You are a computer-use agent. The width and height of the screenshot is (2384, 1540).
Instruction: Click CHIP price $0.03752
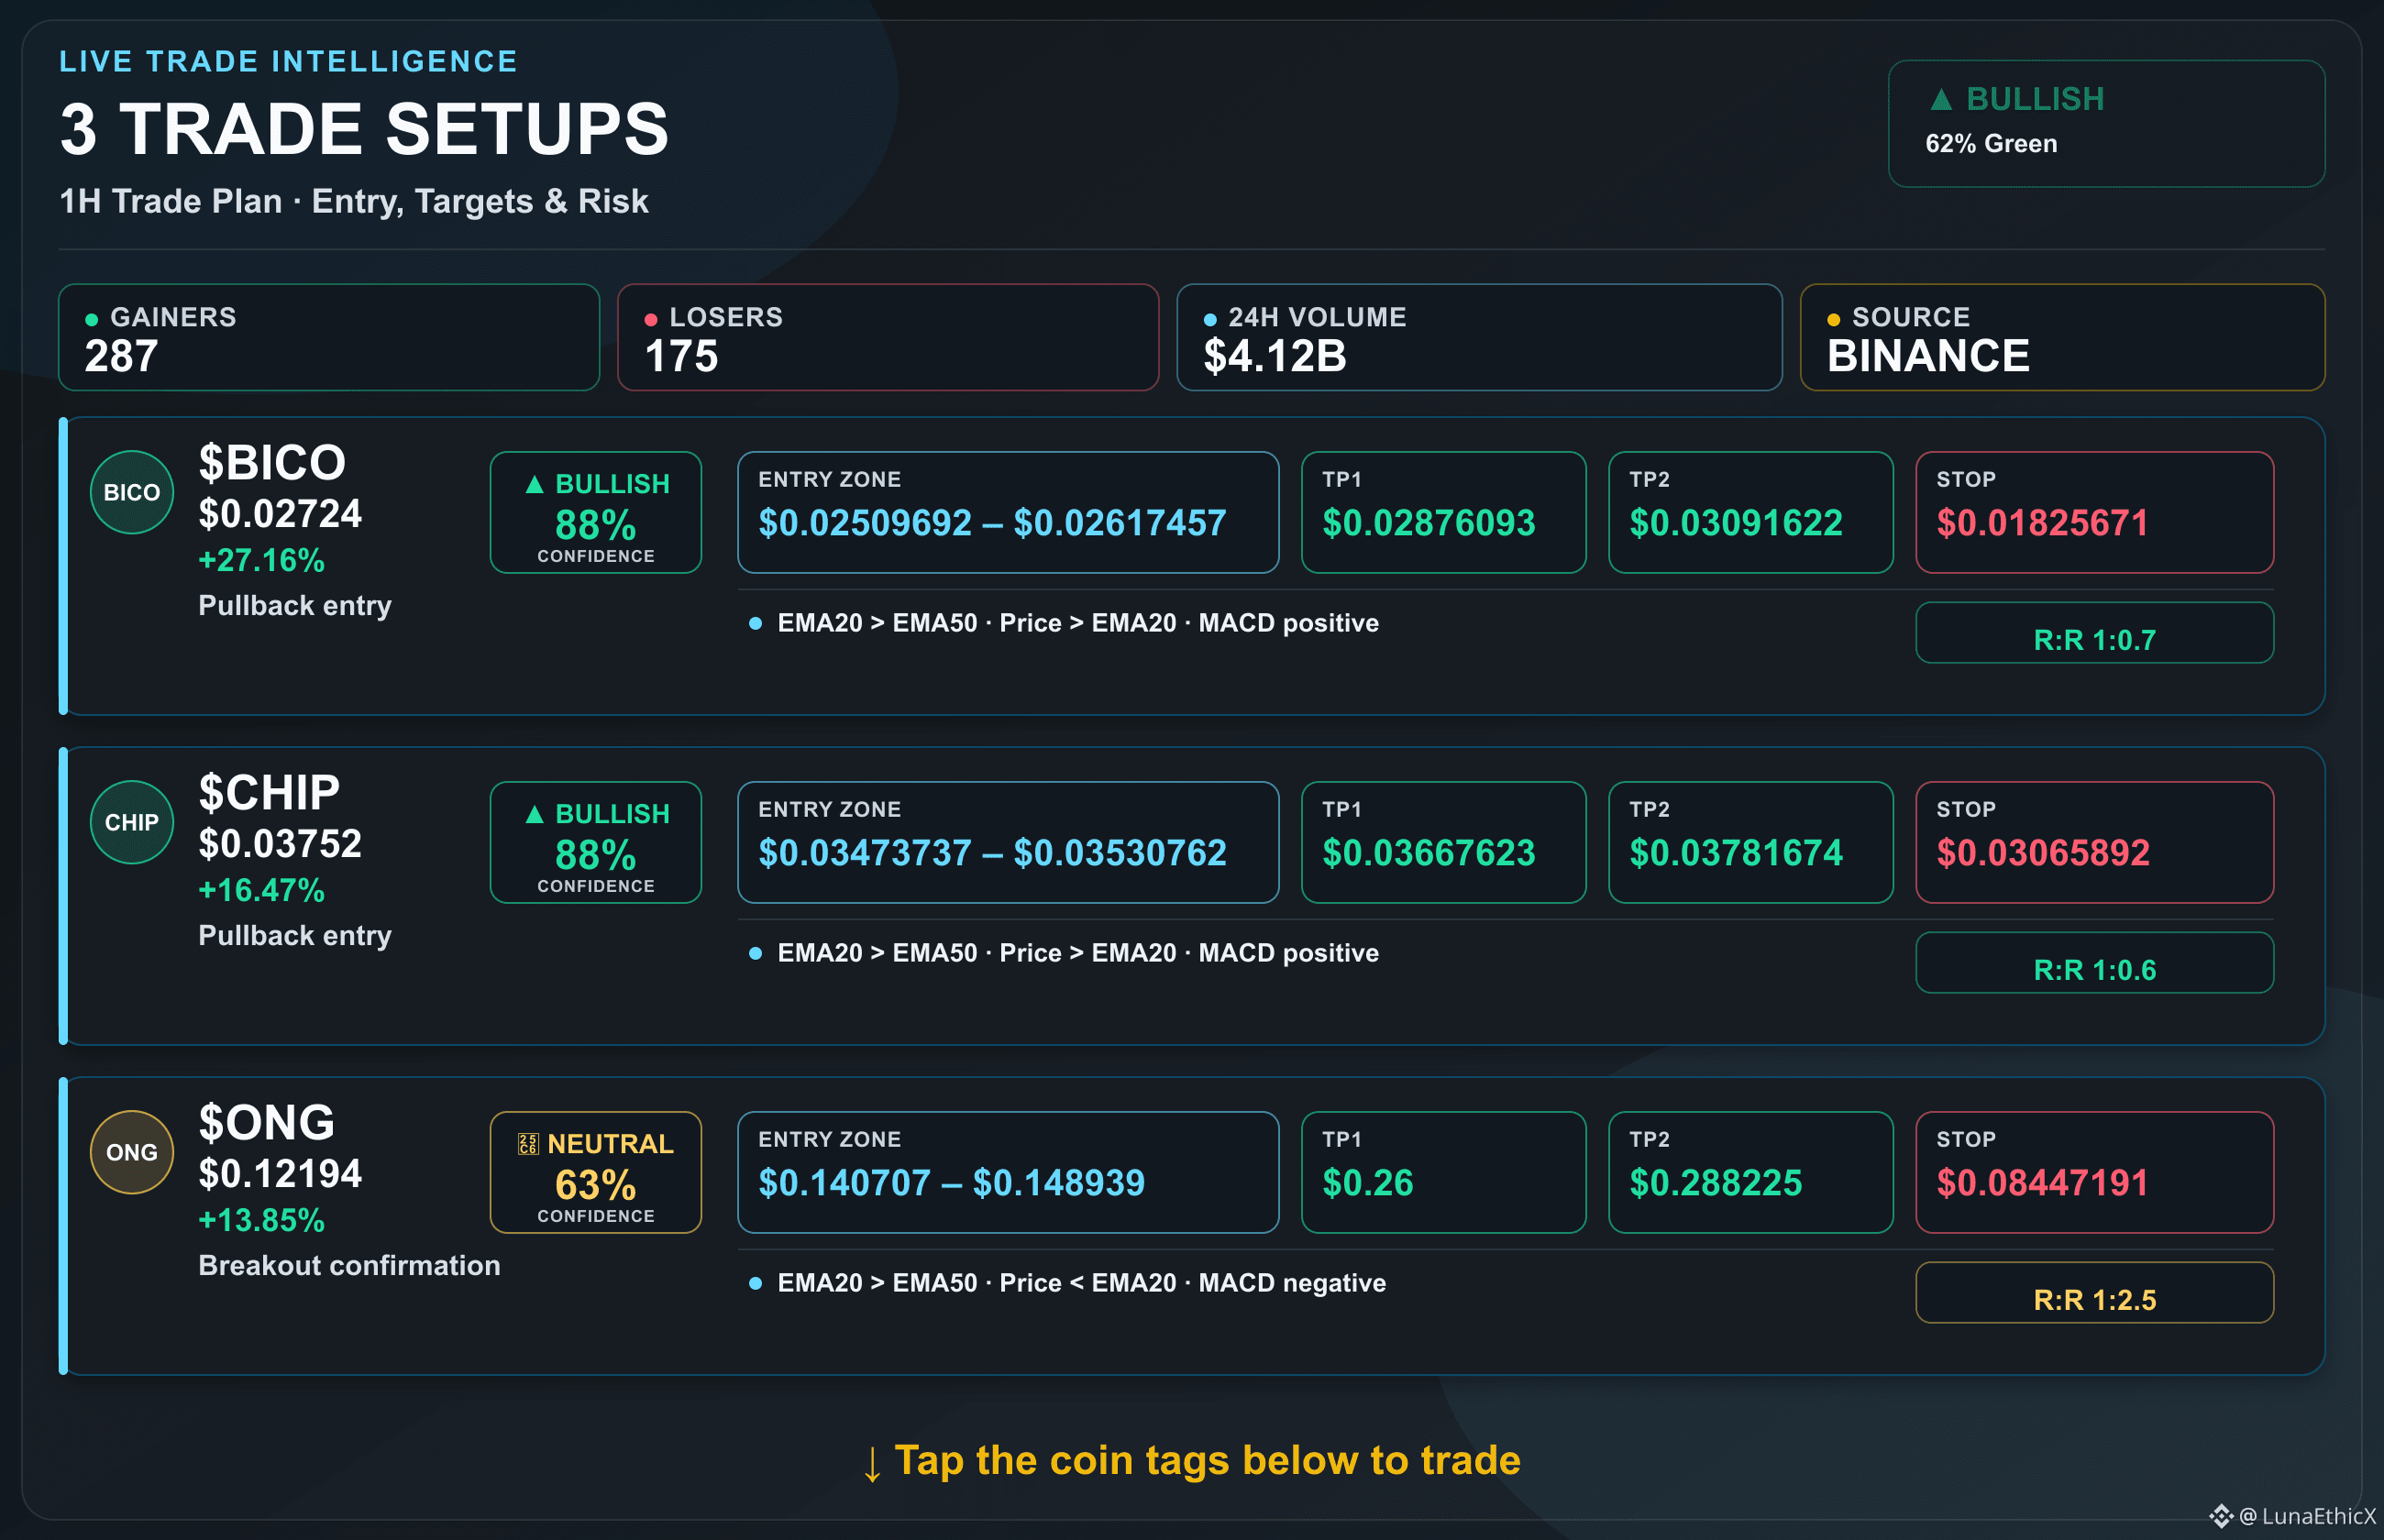pyautogui.click(x=280, y=844)
